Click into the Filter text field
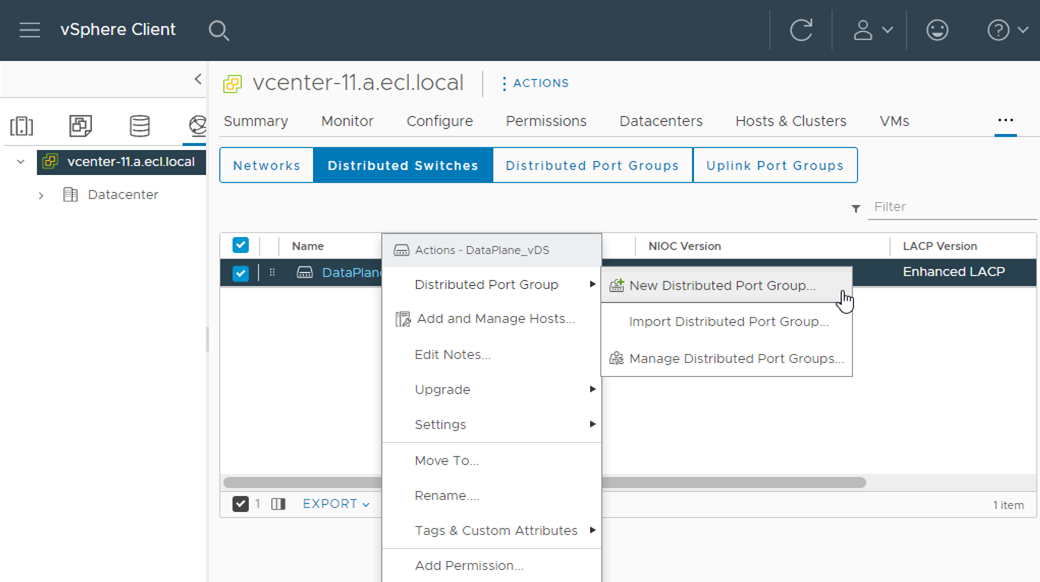Image resolution: width=1040 pixels, height=582 pixels. [x=938, y=207]
